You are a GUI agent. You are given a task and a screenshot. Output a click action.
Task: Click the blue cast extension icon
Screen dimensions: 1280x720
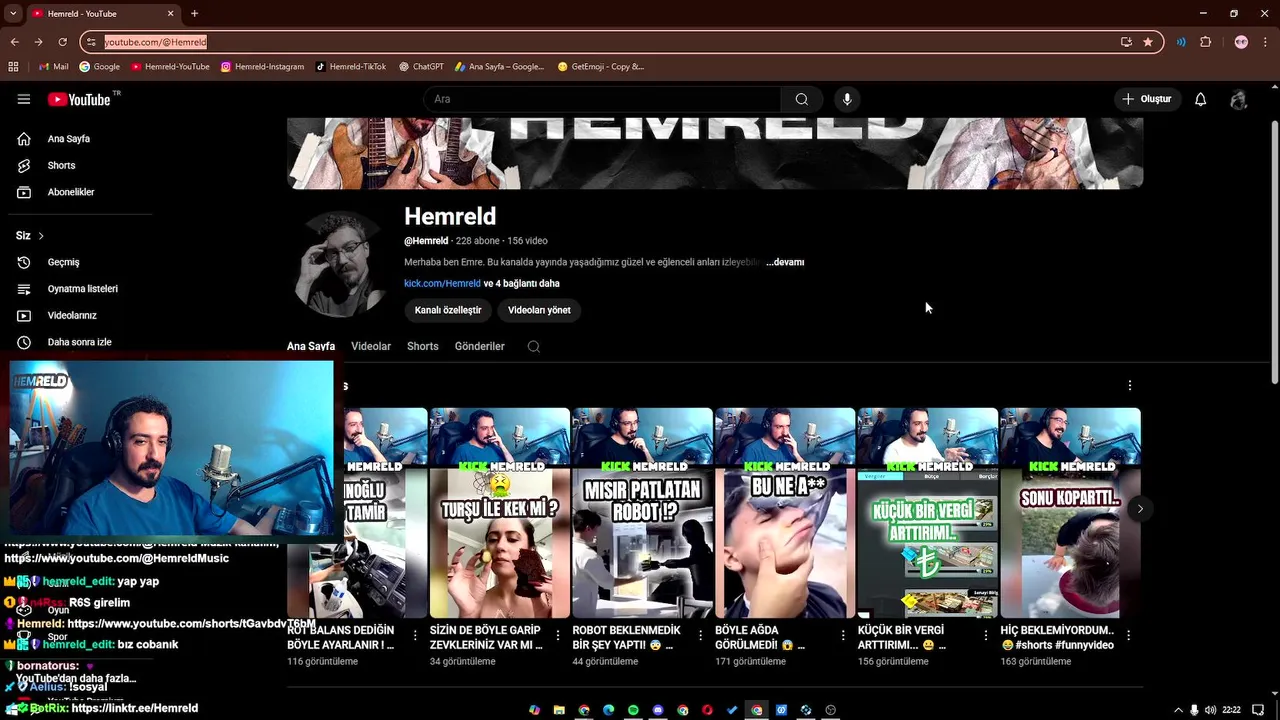click(x=1181, y=42)
